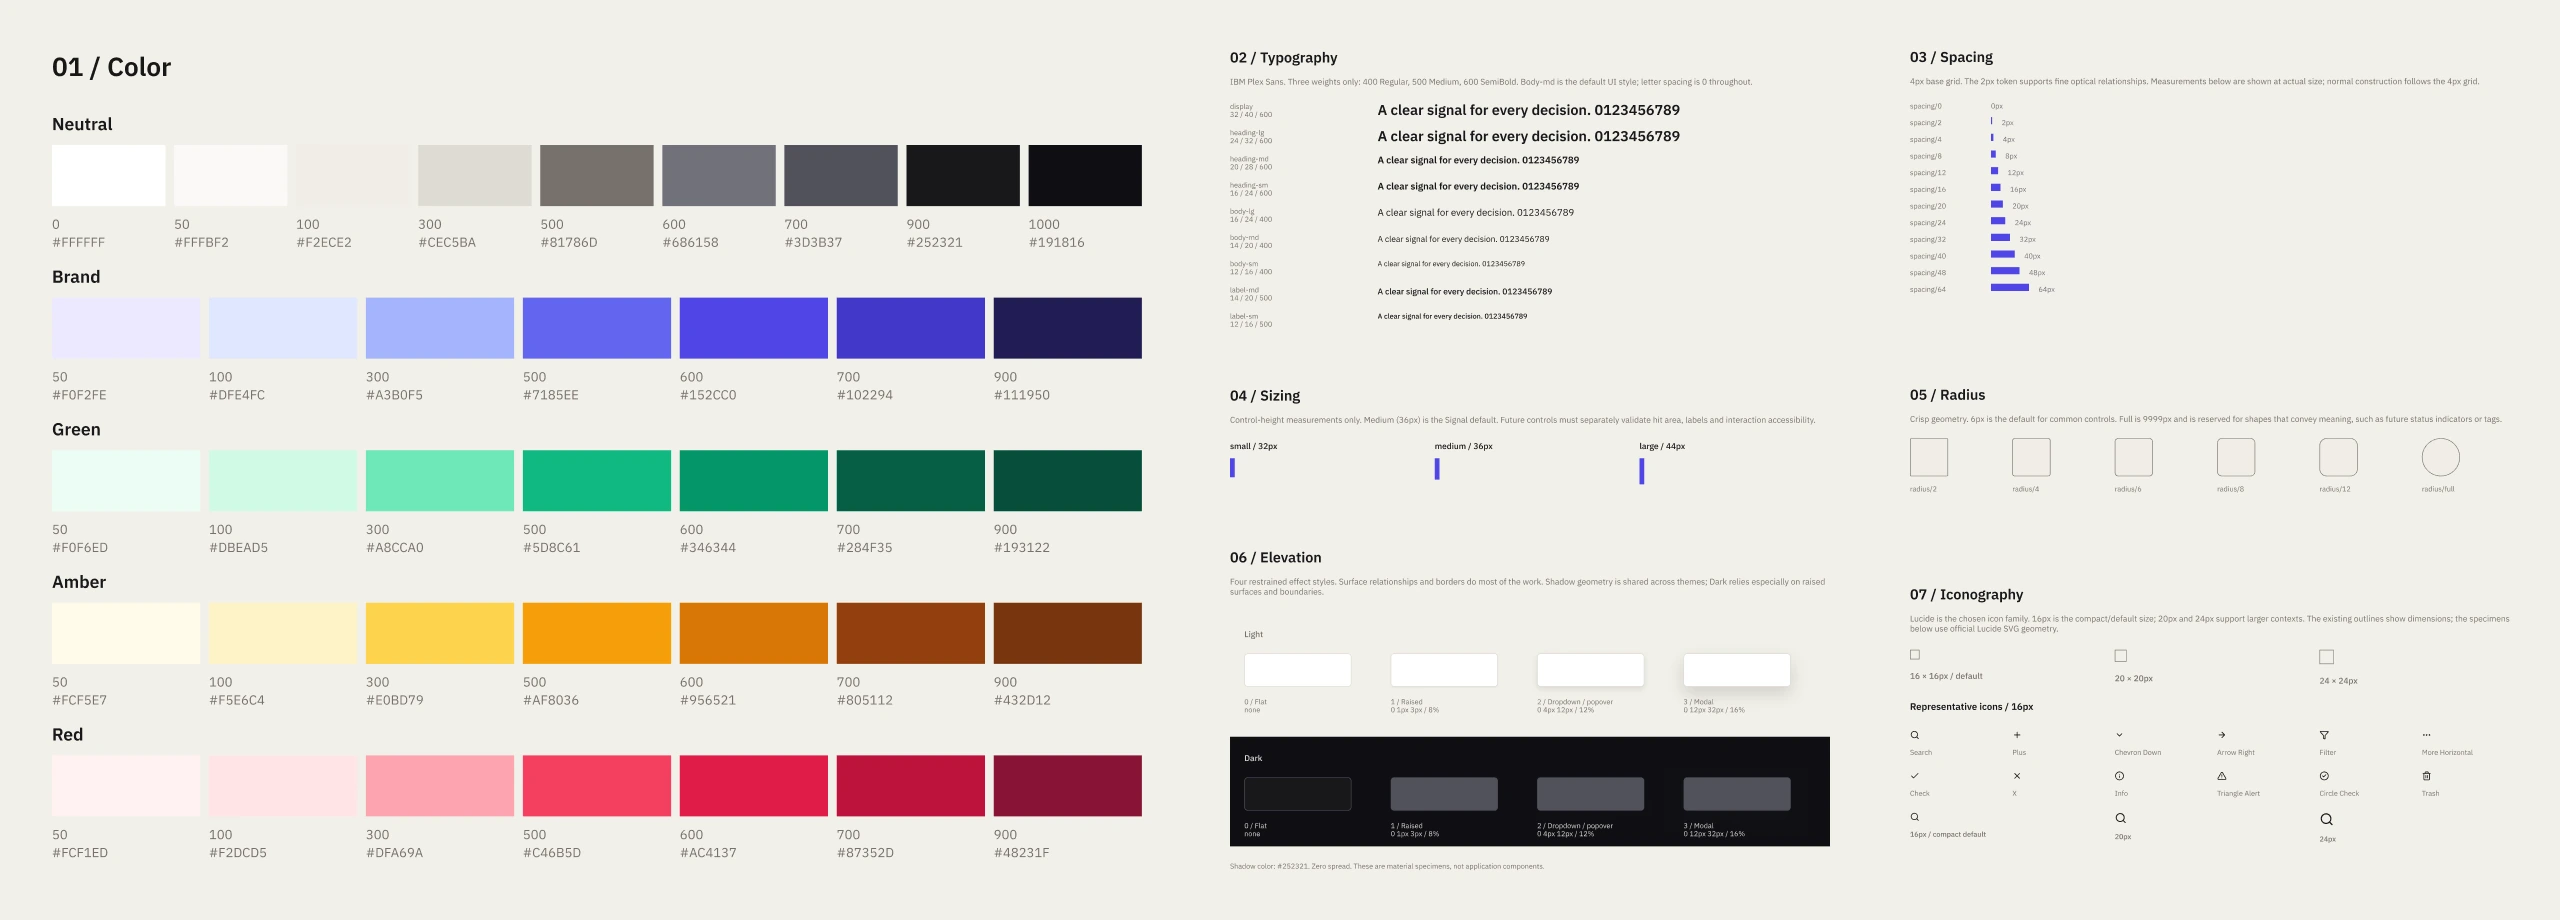Image resolution: width=2560 pixels, height=920 pixels.
Task: Choose the Green 700 #284F35 swatch
Action: [x=911, y=481]
